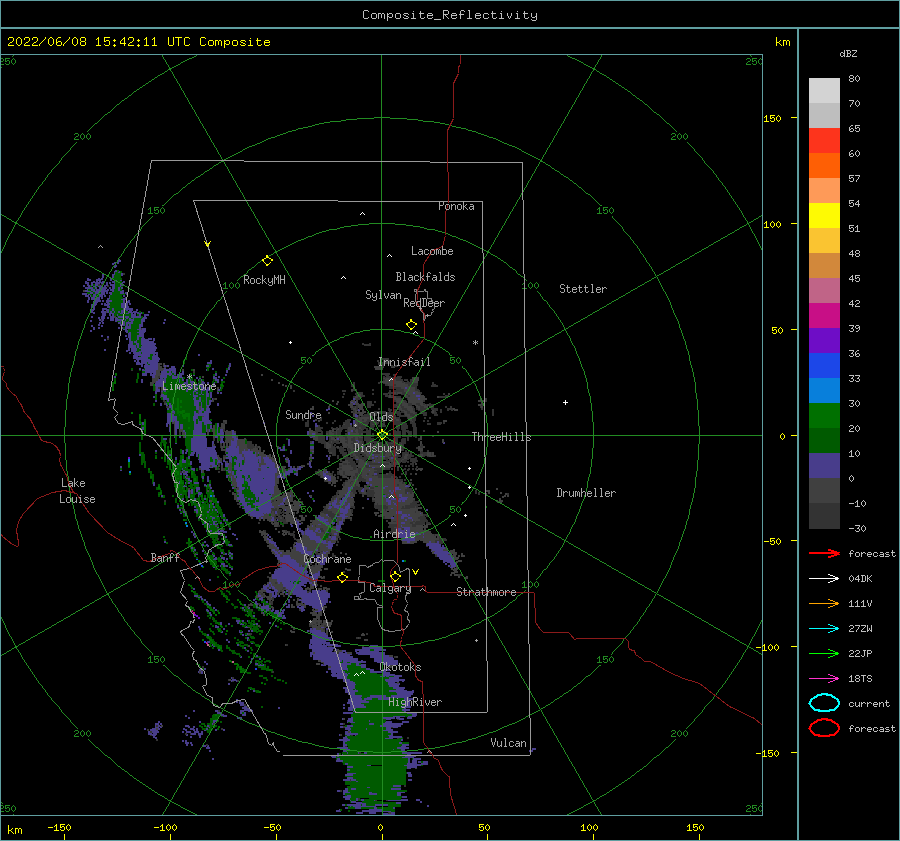This screenshot has height=841, width=900.
Task: Click the Blackfalds town label
Action: (425, 277)
